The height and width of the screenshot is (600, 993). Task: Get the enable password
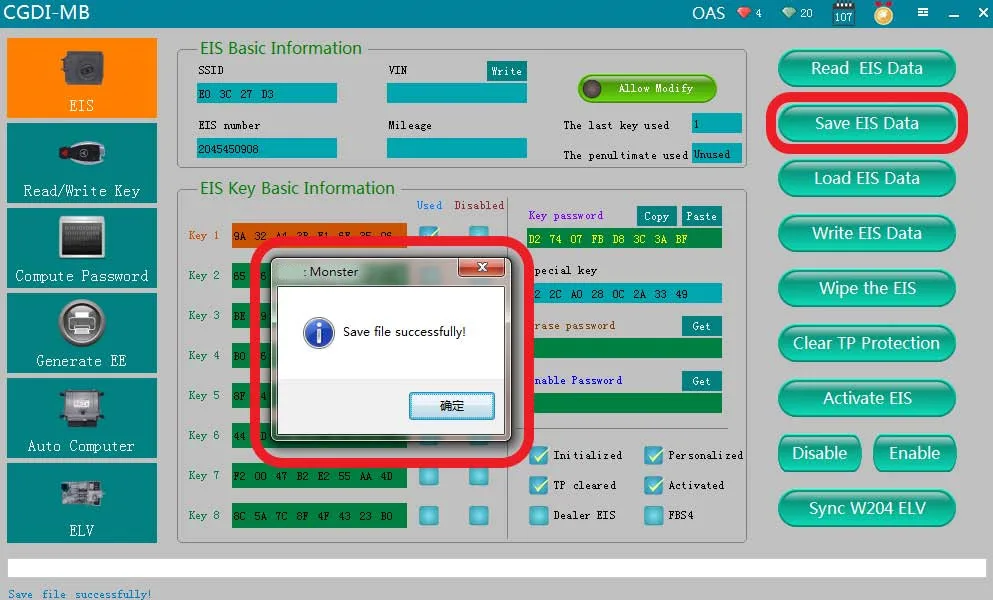[x=701, y=381]
